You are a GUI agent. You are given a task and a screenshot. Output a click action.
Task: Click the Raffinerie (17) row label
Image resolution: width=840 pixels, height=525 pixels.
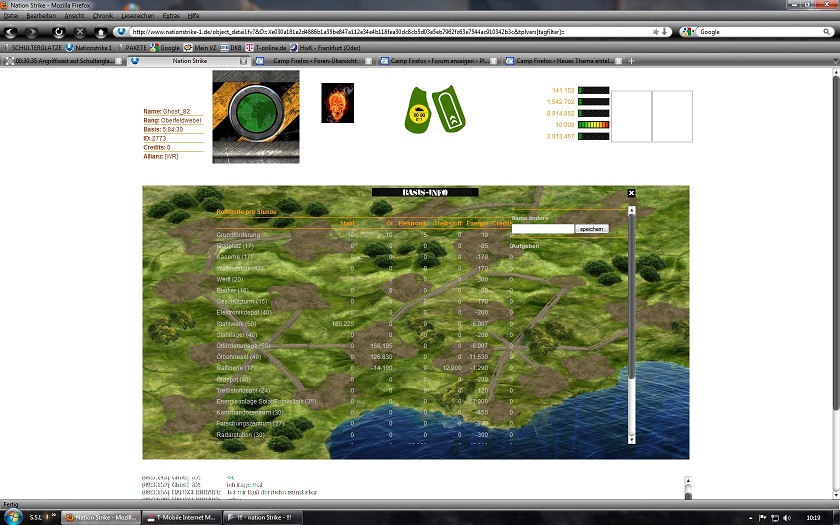pos(235,368)
